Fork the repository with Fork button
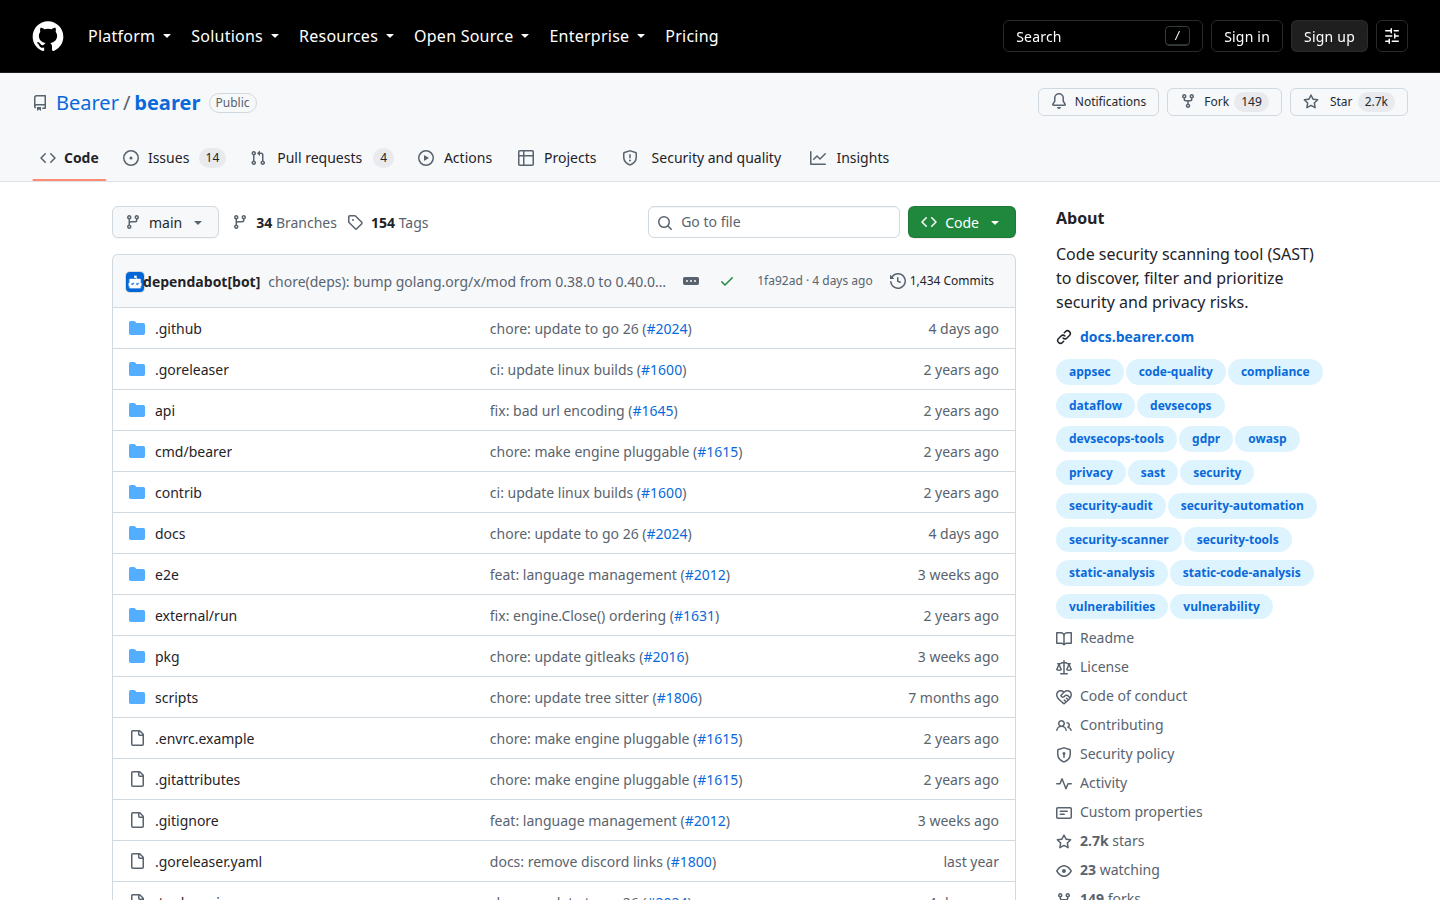The height and width of the screenshot is (900, 1440). 1224,102
